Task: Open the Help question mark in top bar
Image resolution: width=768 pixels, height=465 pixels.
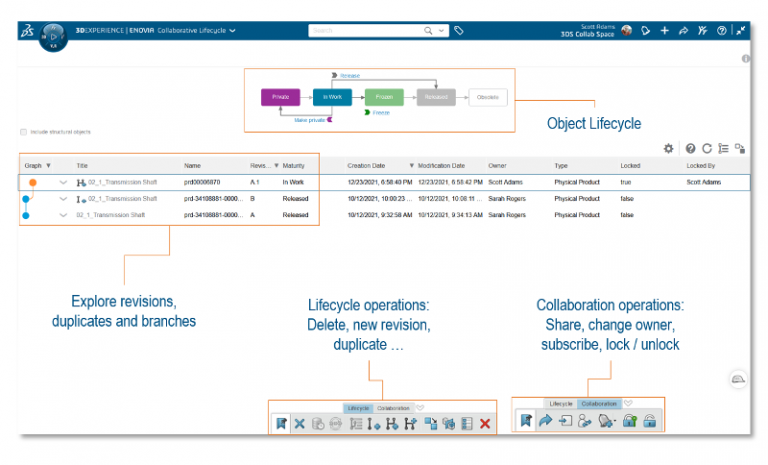Action: point(721,31)
